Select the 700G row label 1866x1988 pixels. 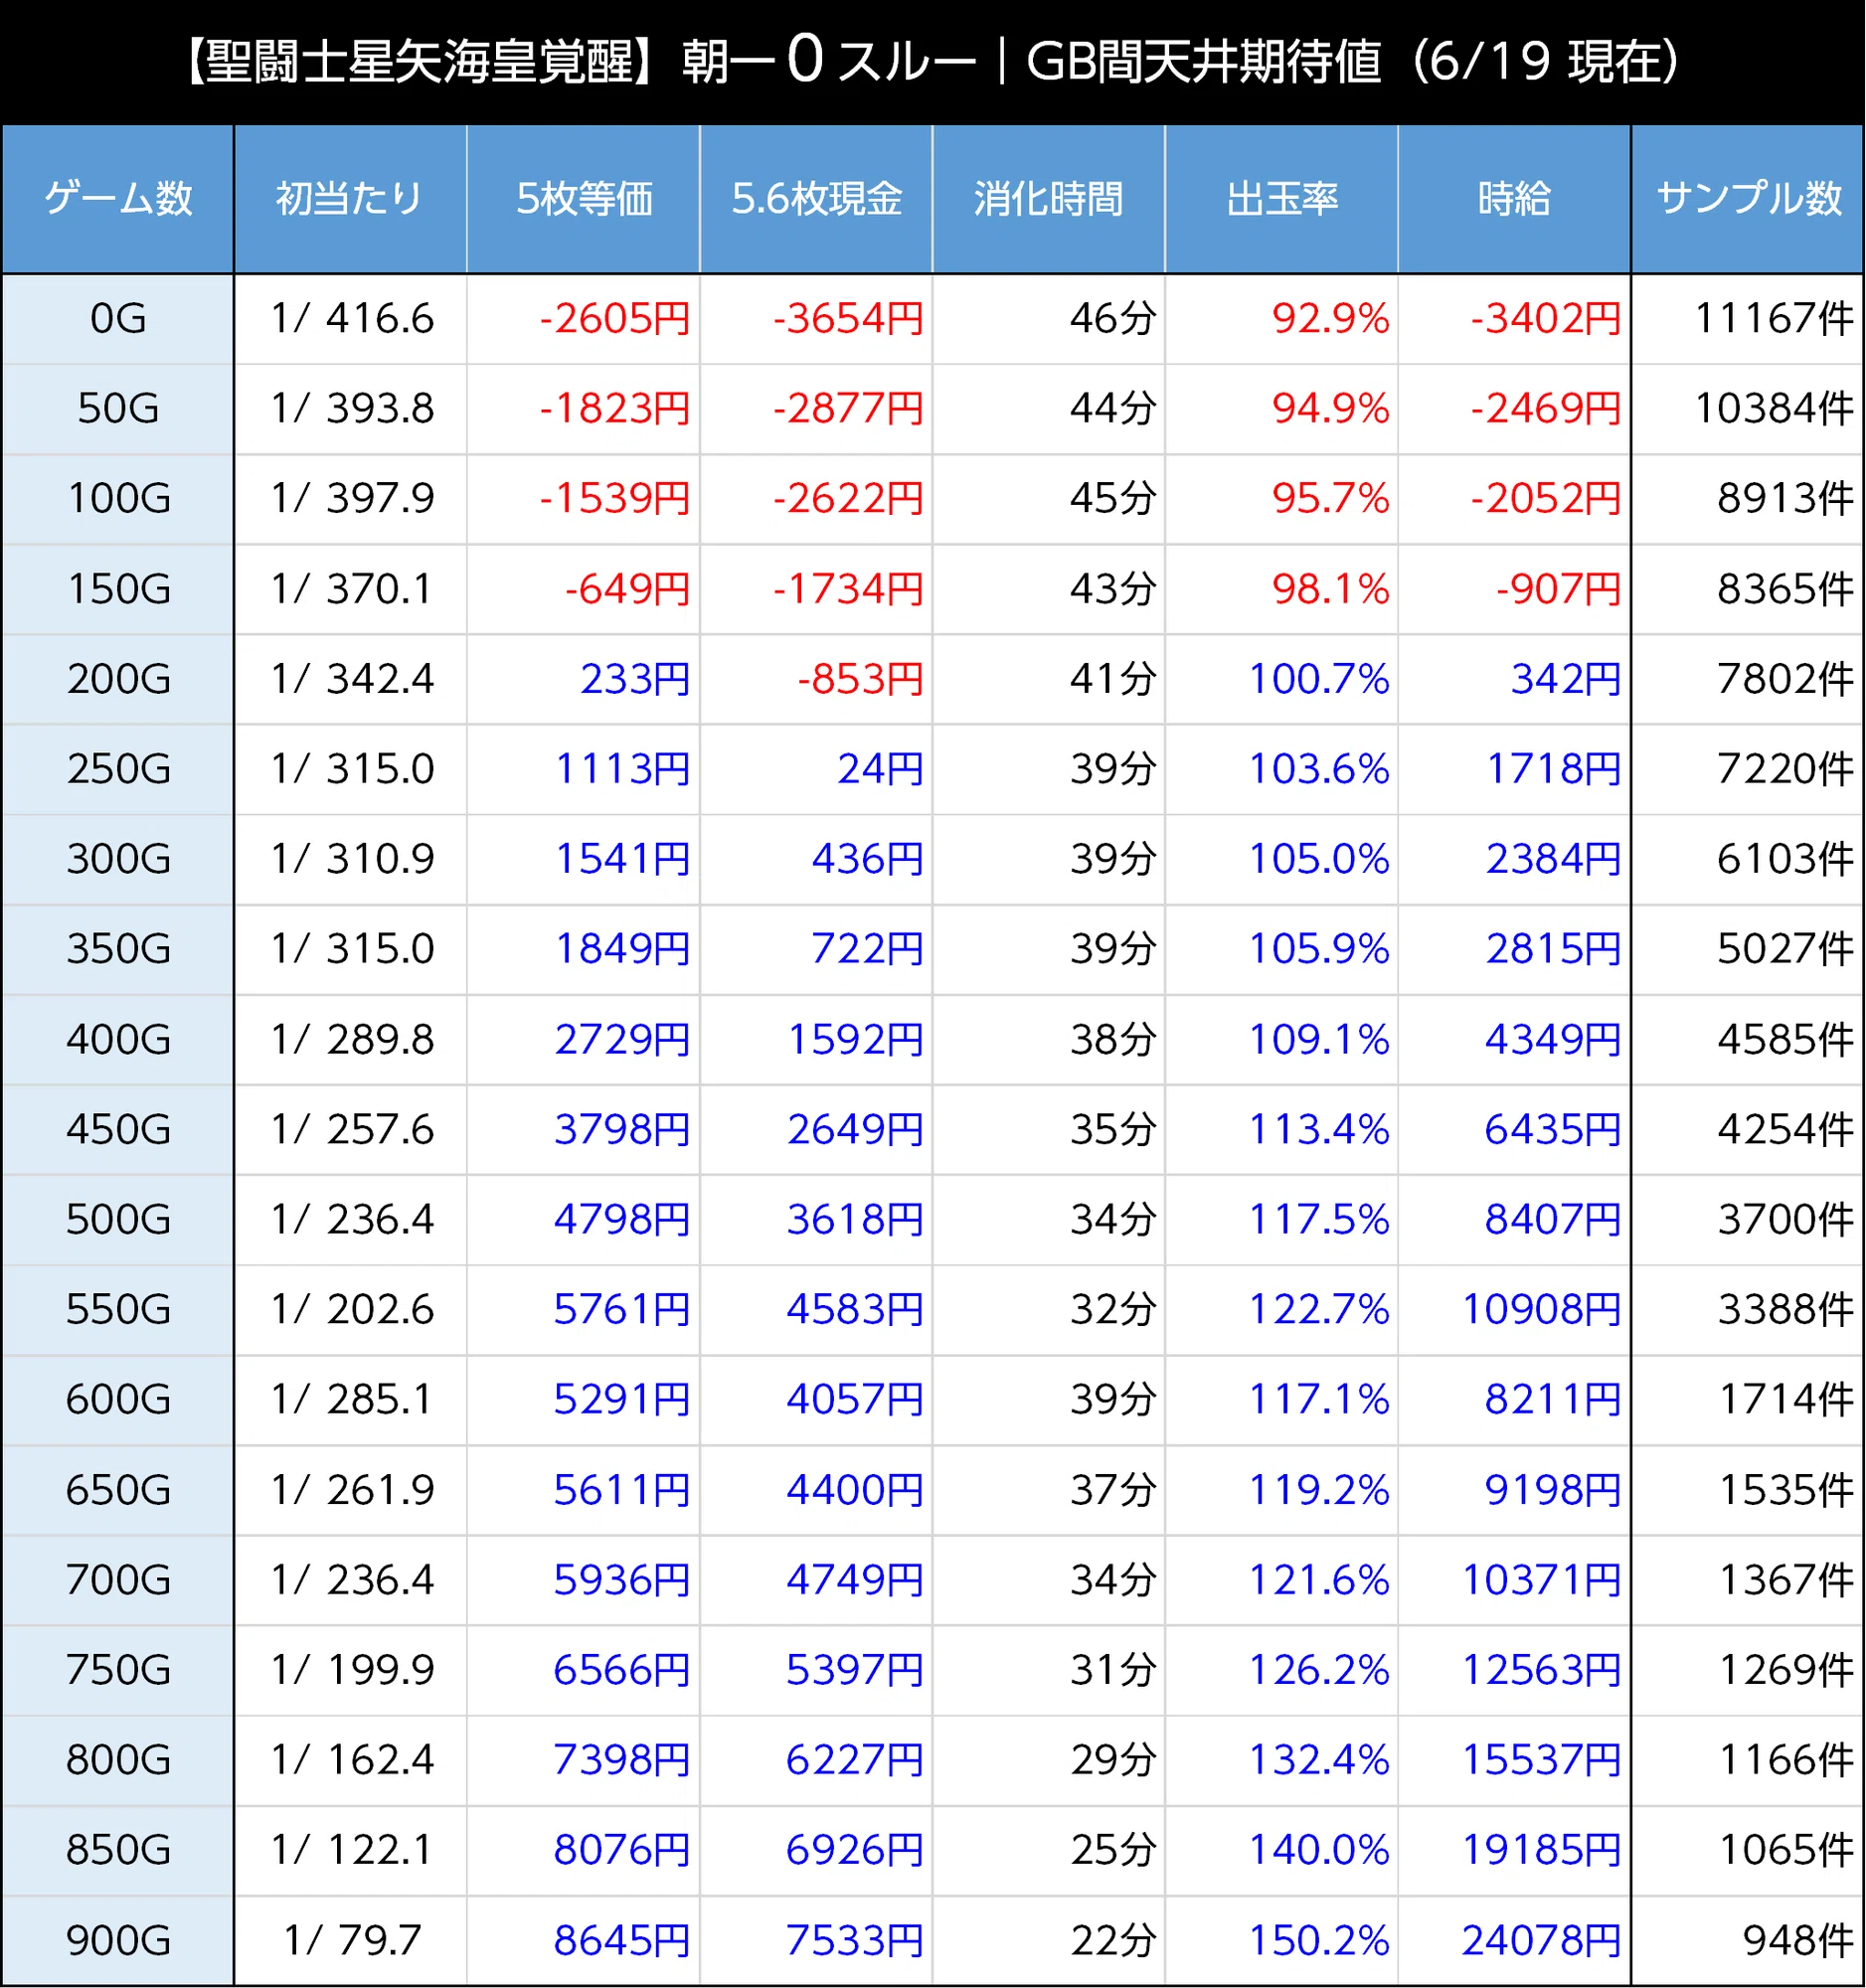118,1580
